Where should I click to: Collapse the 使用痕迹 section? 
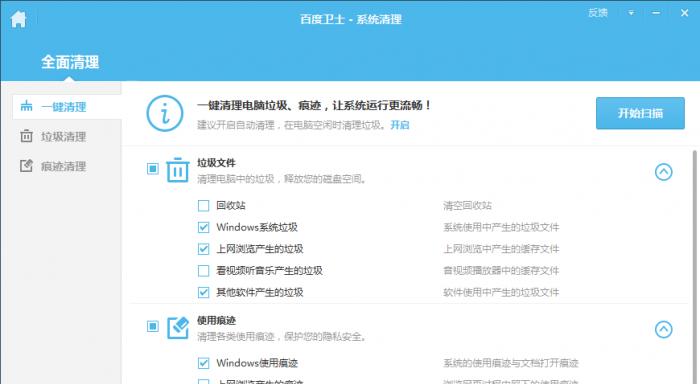663,330
